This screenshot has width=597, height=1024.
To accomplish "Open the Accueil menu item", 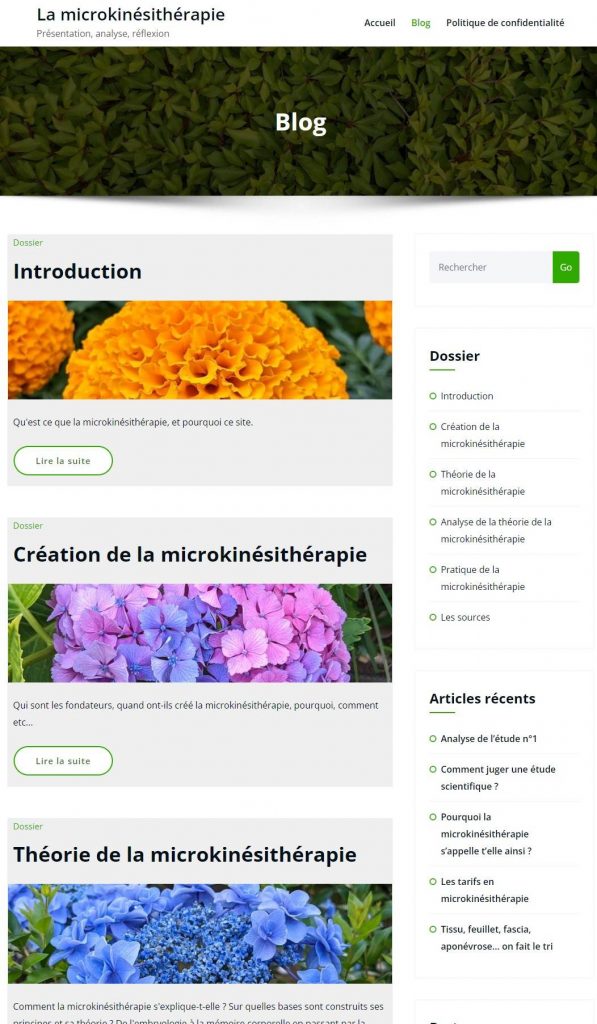I will click(379, 23).
